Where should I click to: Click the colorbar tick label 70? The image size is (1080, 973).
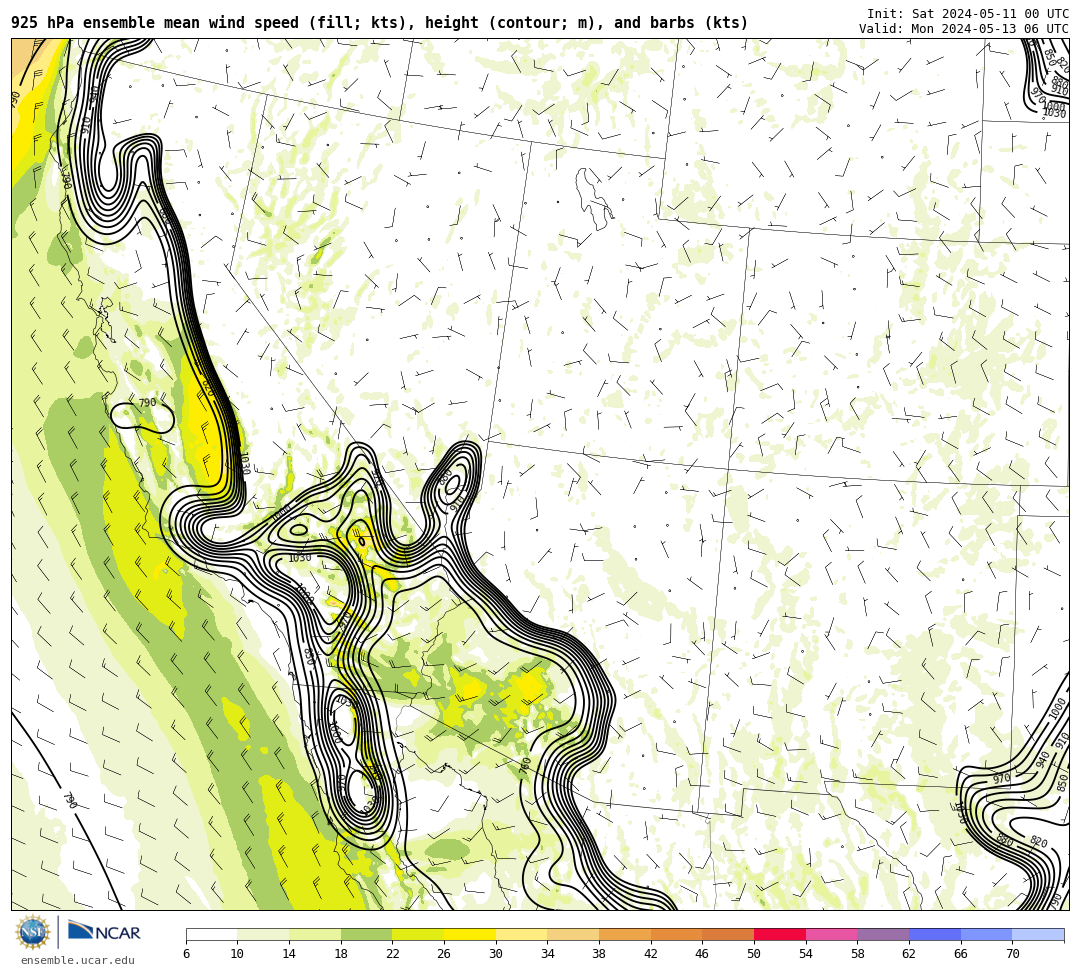pos(1012,954)
